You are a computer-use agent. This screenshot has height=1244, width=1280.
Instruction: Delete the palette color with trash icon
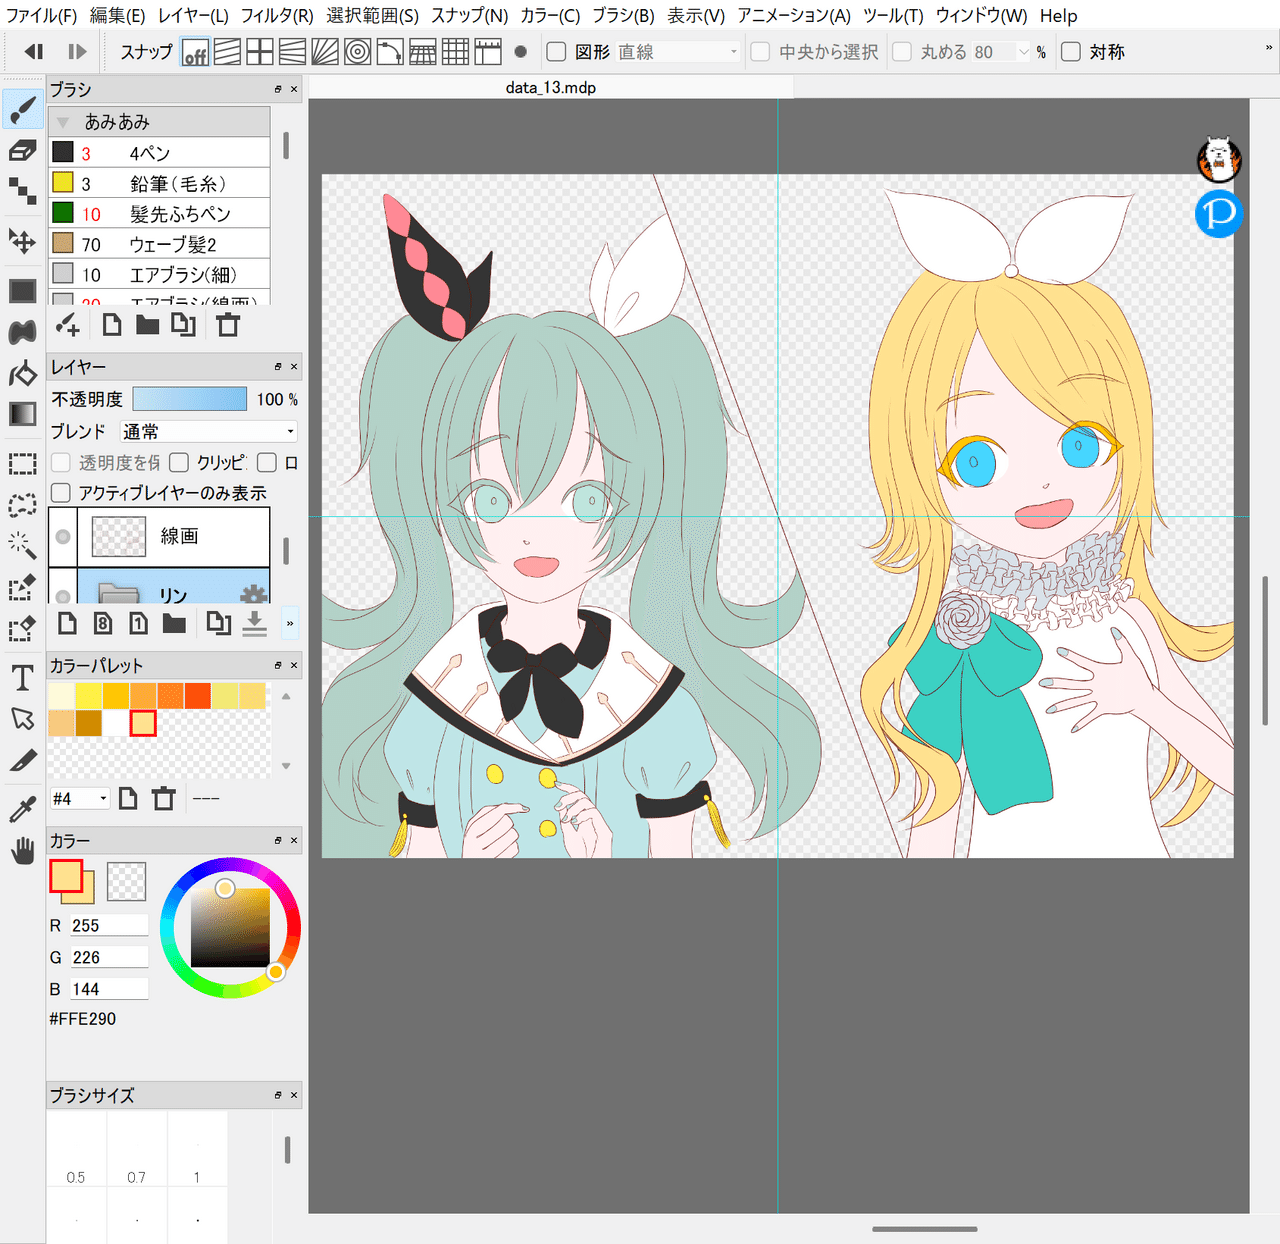(x=164, y=798)
